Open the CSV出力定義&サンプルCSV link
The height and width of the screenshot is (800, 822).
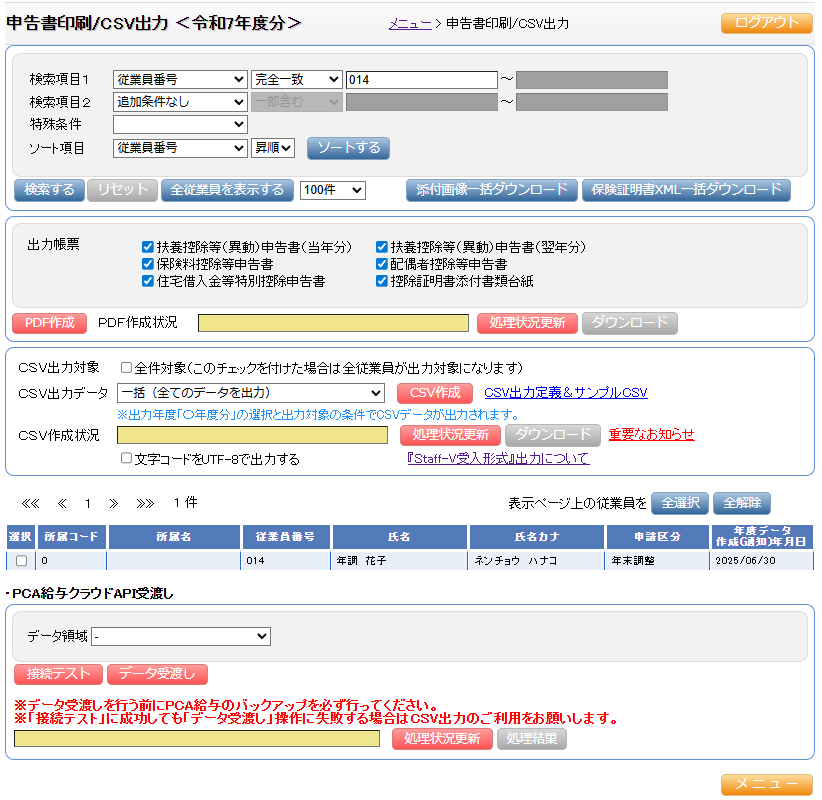point(565,393)
